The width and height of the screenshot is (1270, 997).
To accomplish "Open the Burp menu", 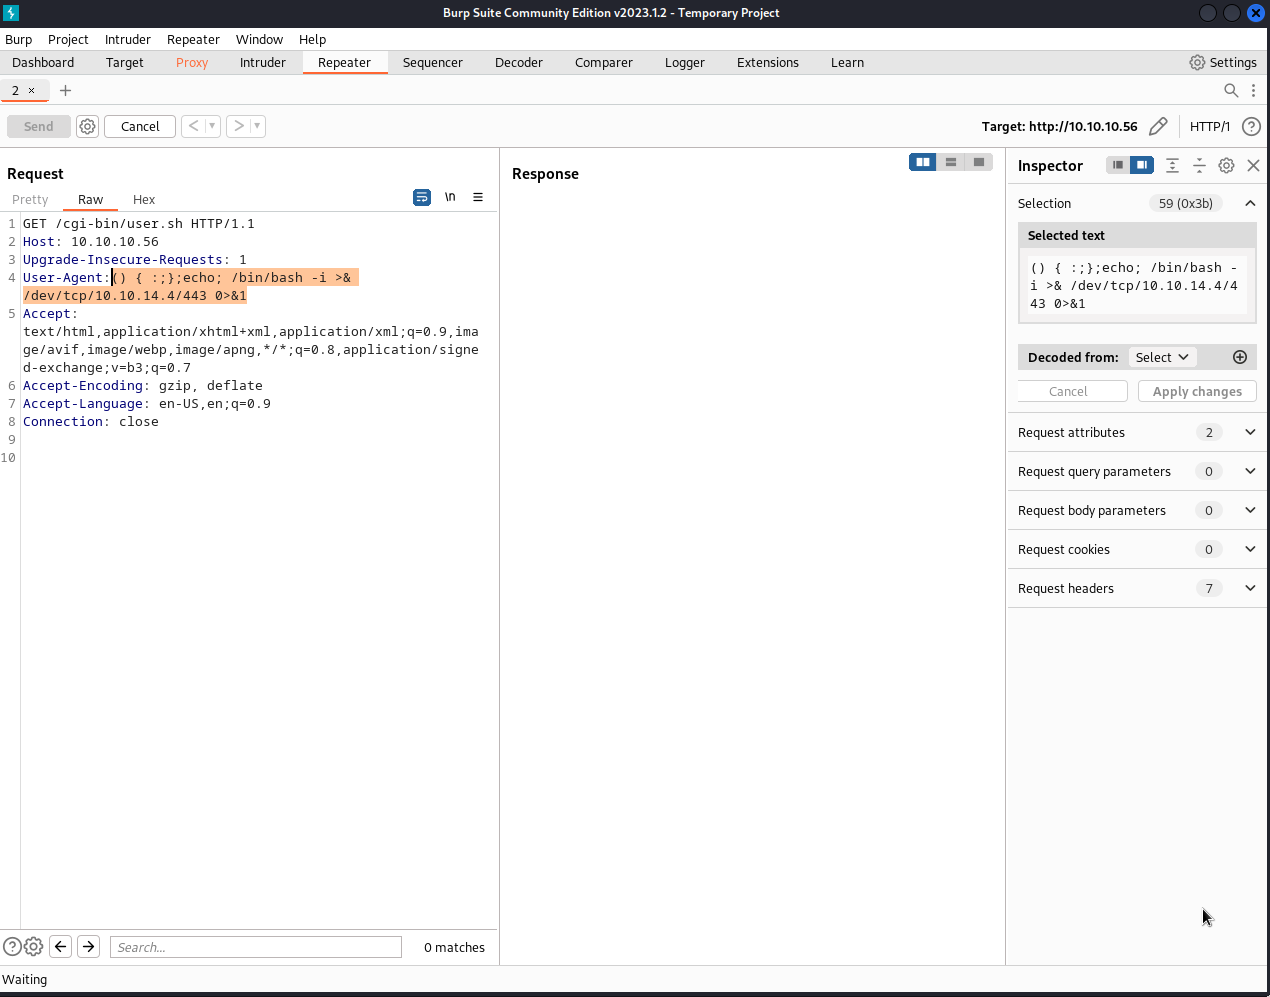I will (18, 39).
